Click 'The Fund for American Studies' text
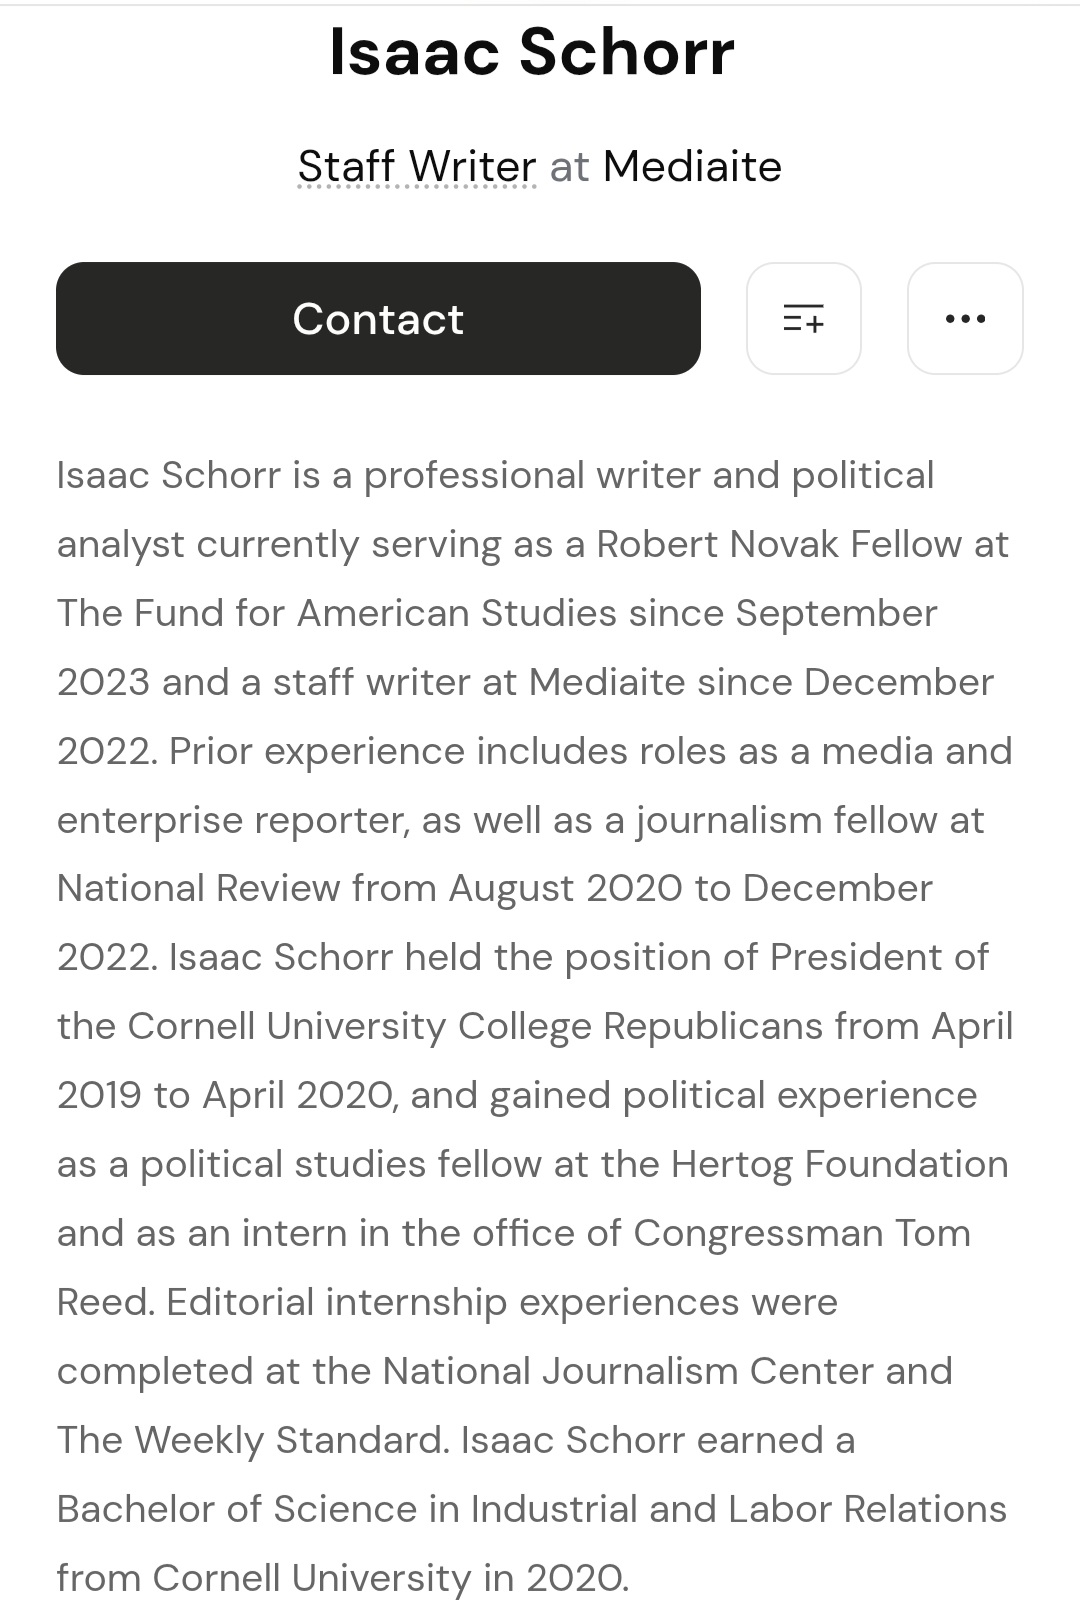 pyautogui.click(x=337, y=613)
